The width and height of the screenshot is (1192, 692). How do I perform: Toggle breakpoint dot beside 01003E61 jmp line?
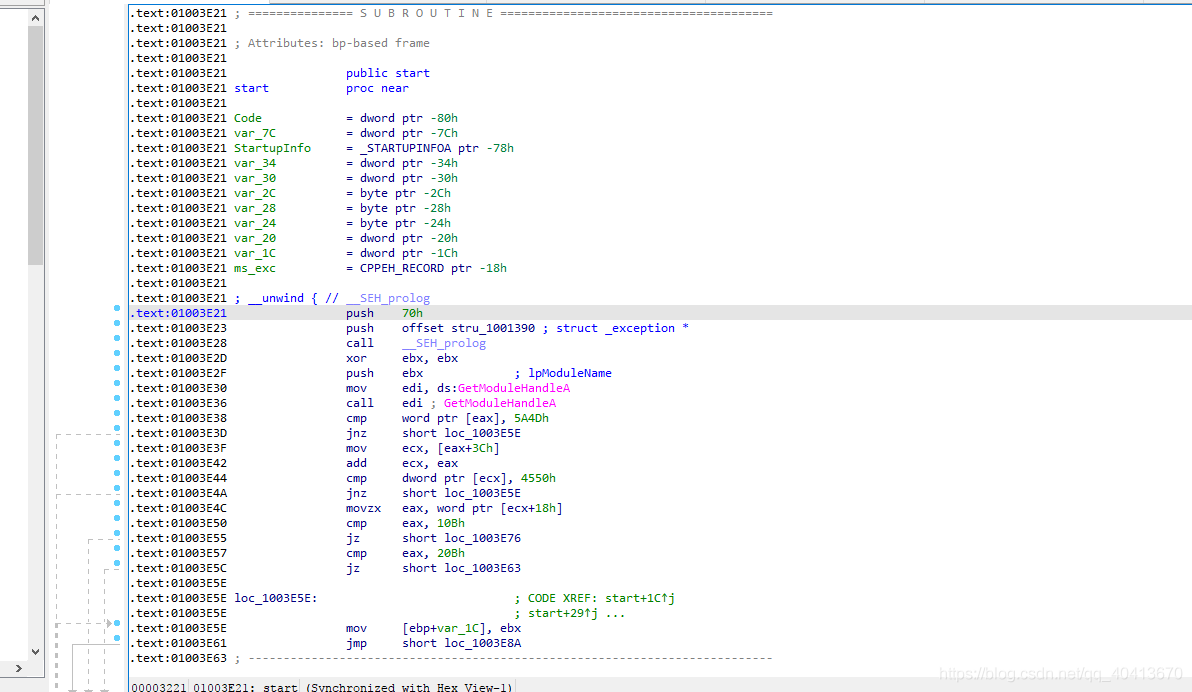(x=117, y=638)
